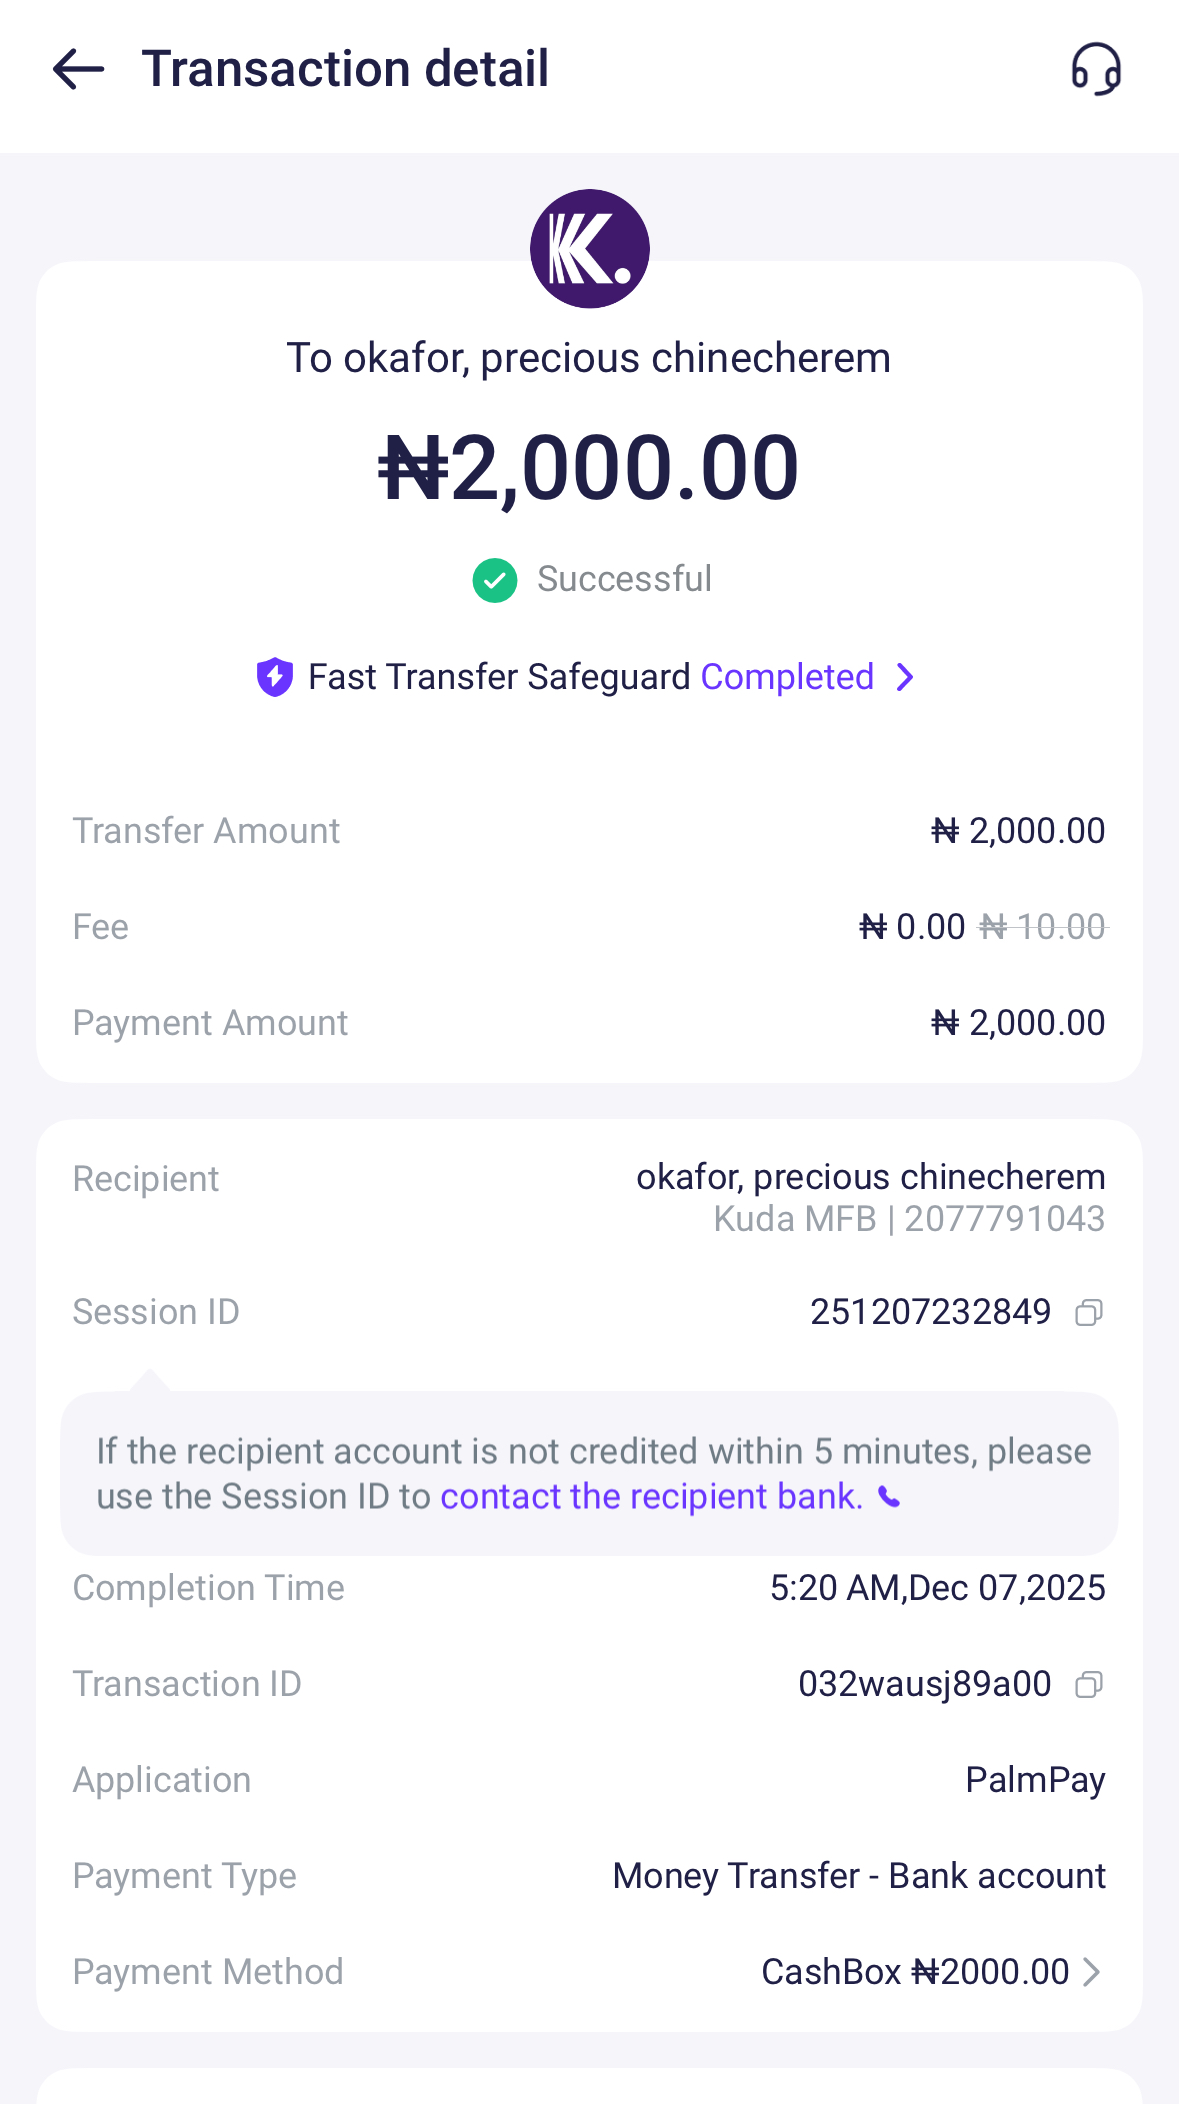The width and height of the screenshot is (1179, 2104).
Task: Tap the Session ID number 251207232849
Action: (x=930, y=1312)
